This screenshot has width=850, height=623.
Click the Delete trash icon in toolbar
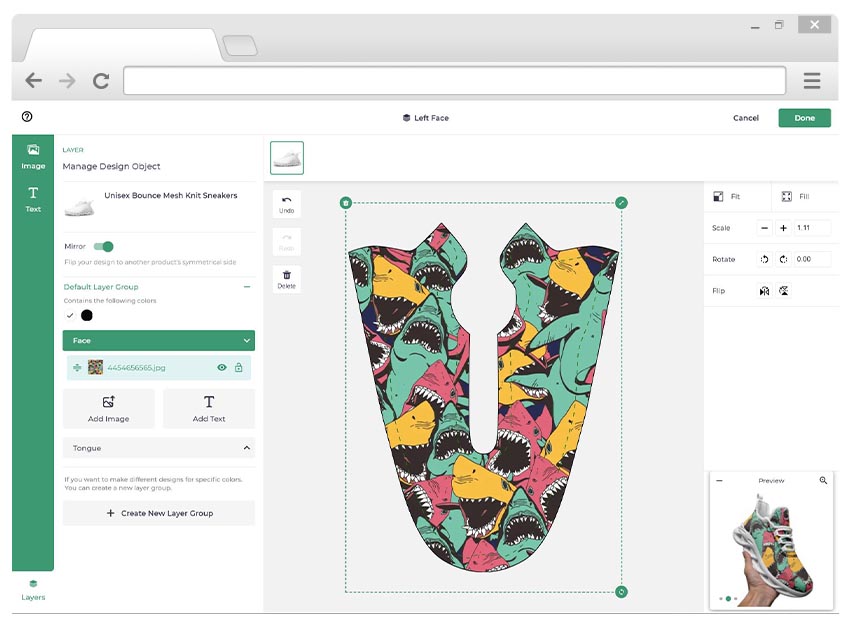pos(286,279)
